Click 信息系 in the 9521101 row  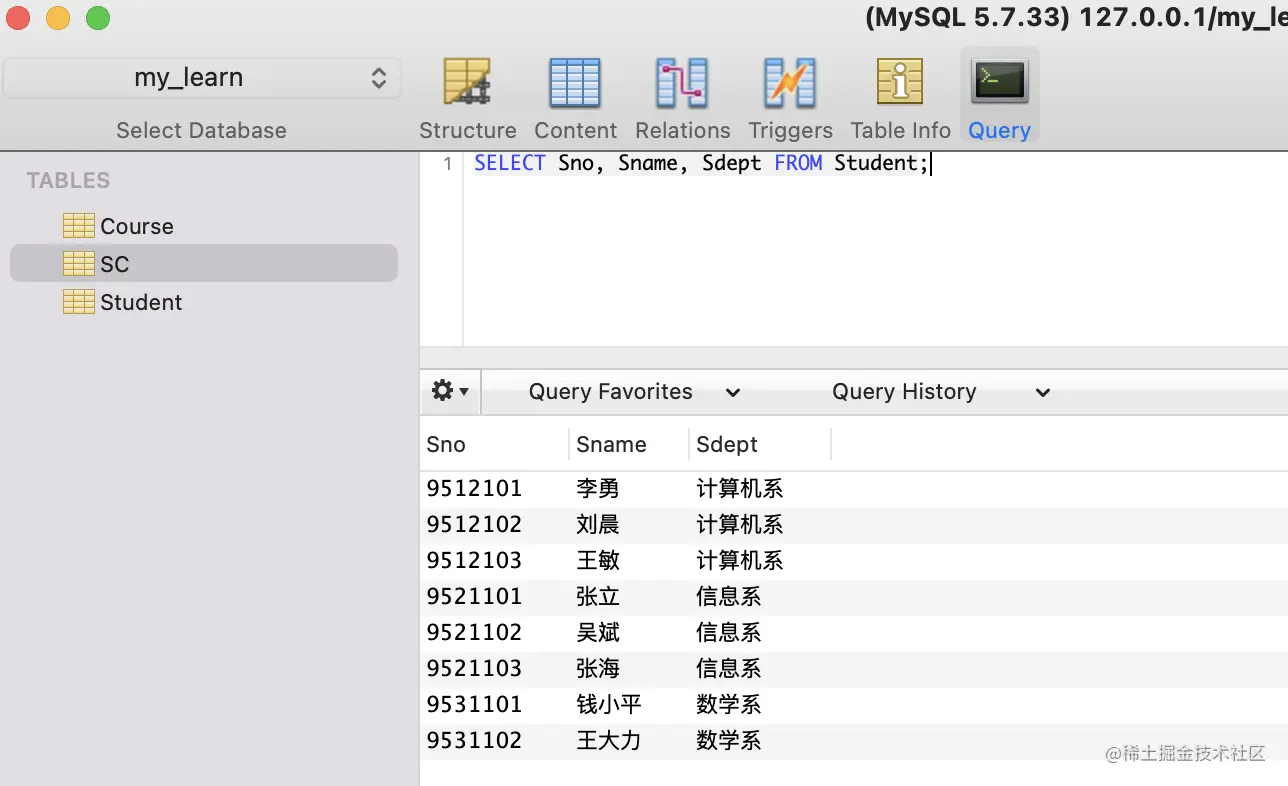[x=729, y=597]
